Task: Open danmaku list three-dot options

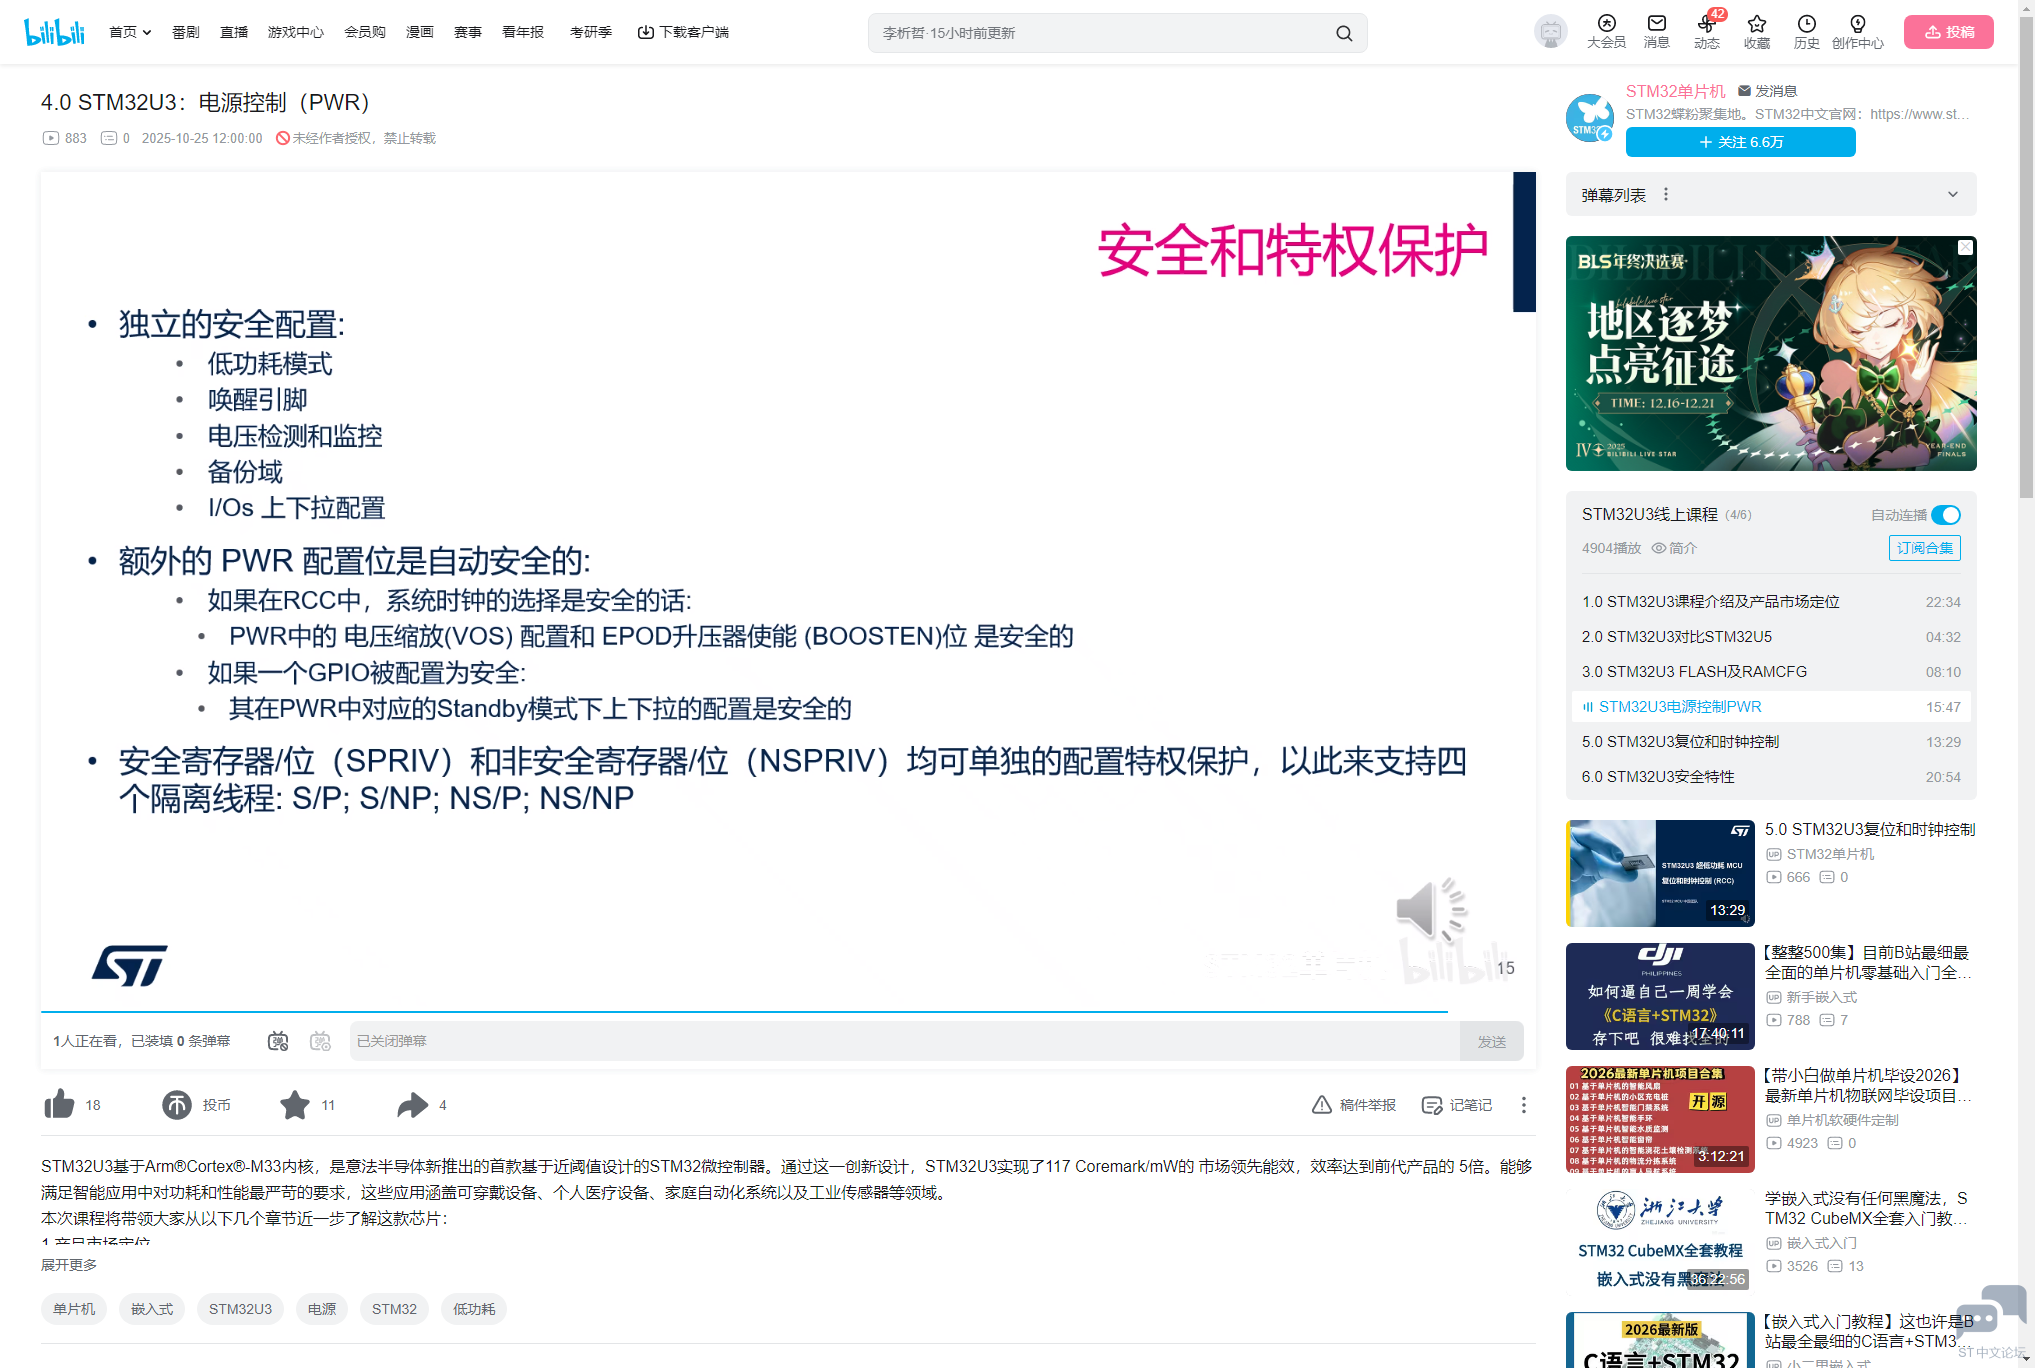Action: [x=1666, y=194]
